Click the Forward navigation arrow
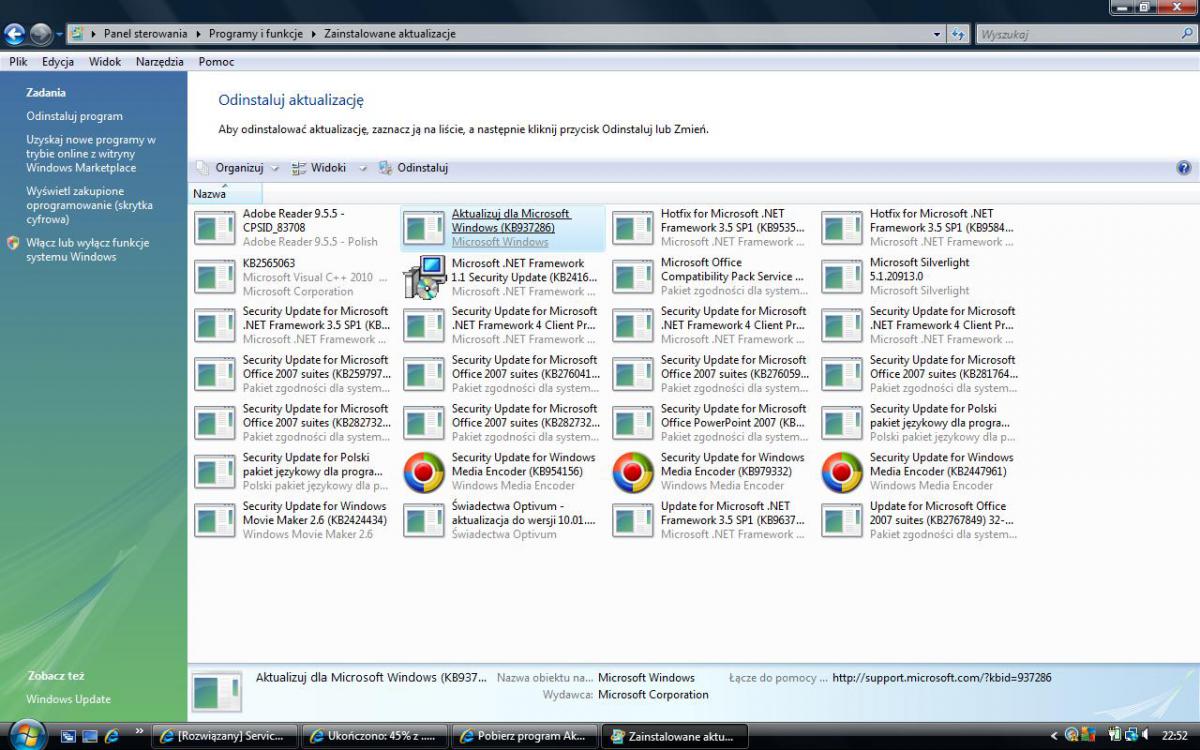 41,34
